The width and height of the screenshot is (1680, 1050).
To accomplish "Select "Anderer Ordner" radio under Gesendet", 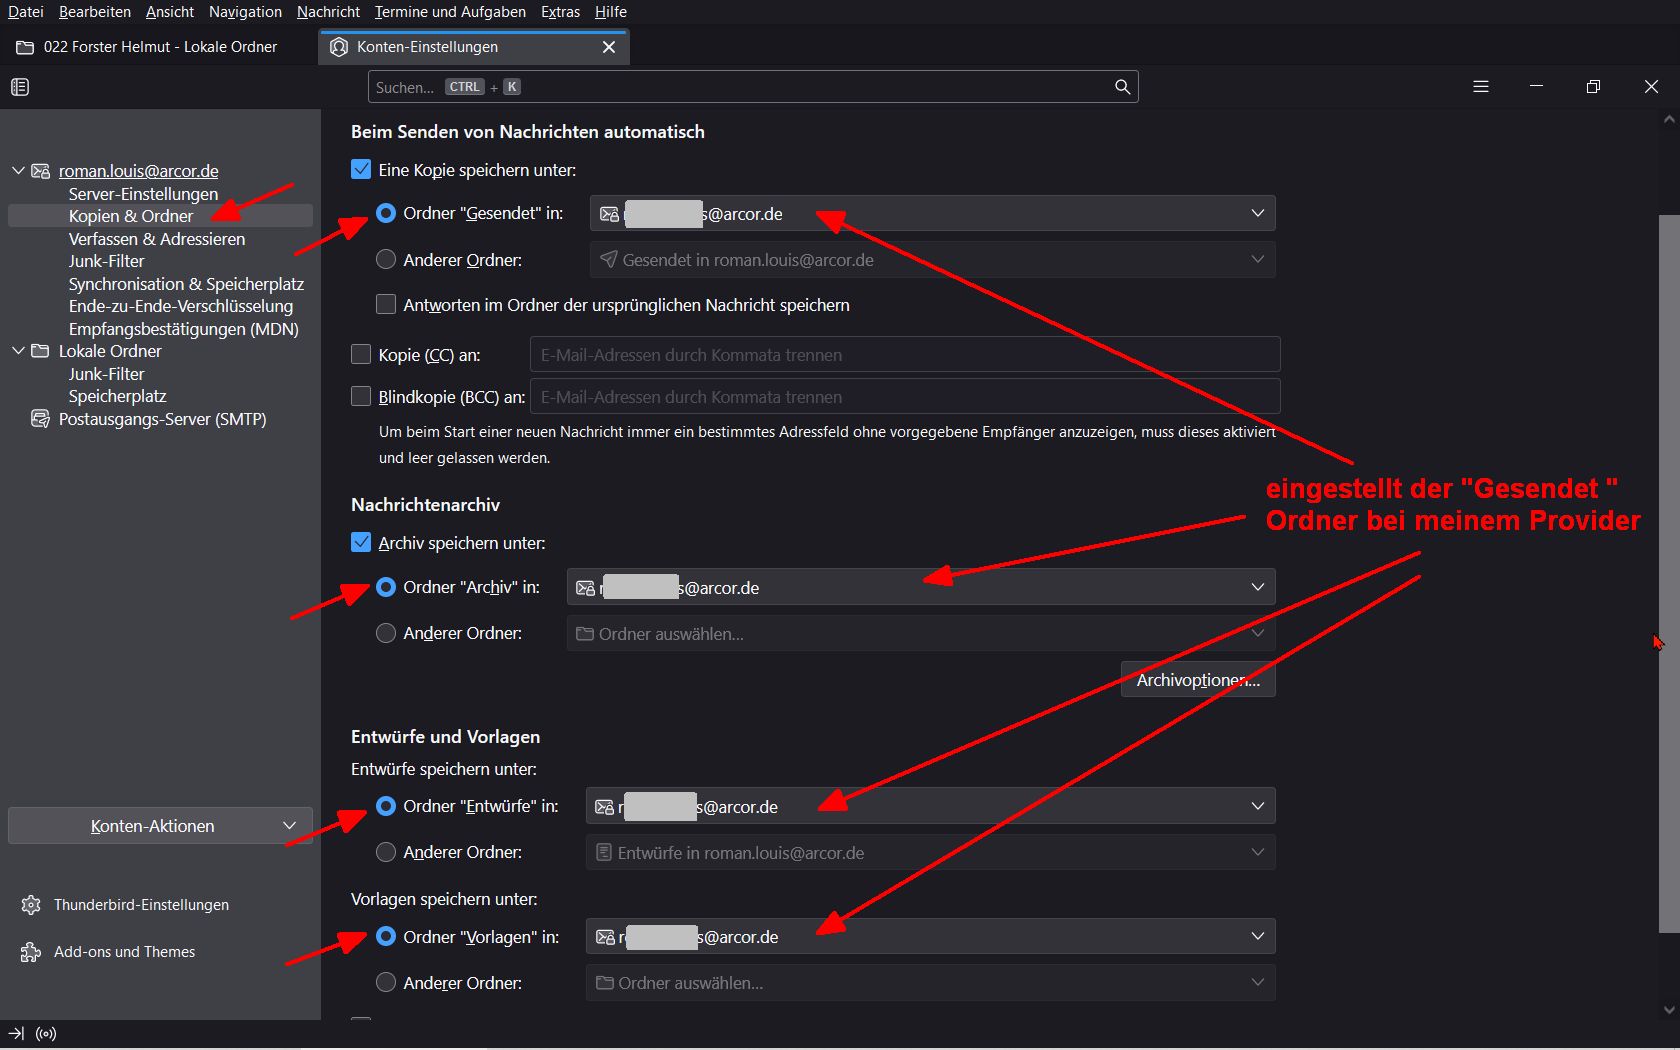I will pos(386,259).
